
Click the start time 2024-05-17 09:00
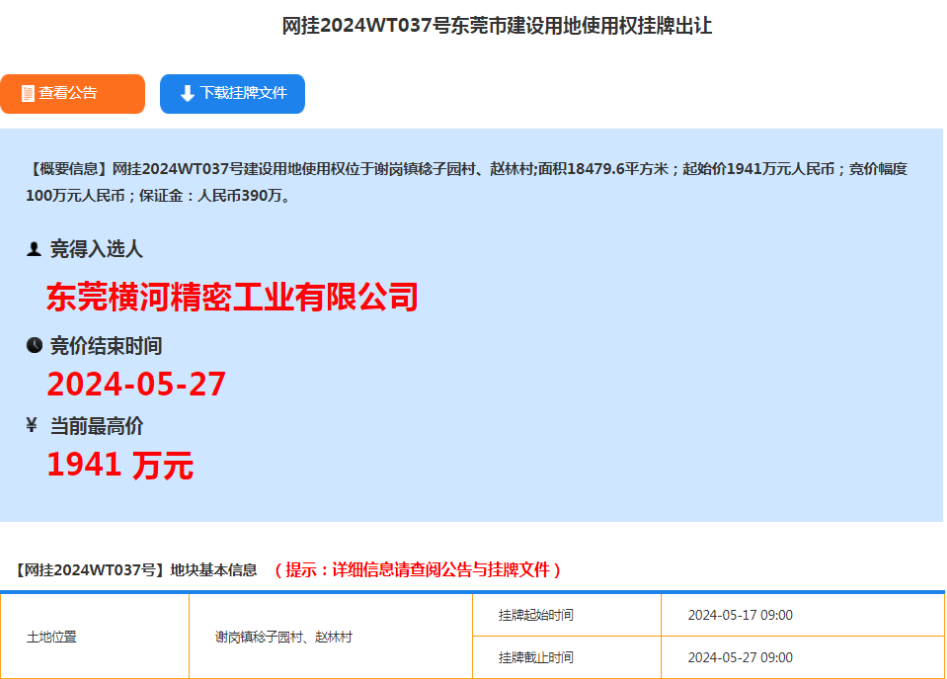[x=740, y=615]
